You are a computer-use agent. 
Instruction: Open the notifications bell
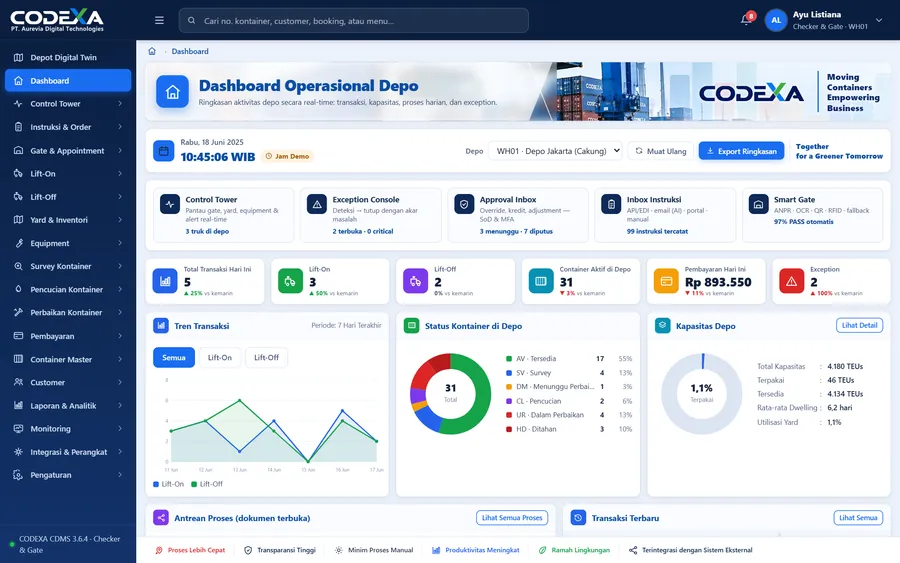746,20
